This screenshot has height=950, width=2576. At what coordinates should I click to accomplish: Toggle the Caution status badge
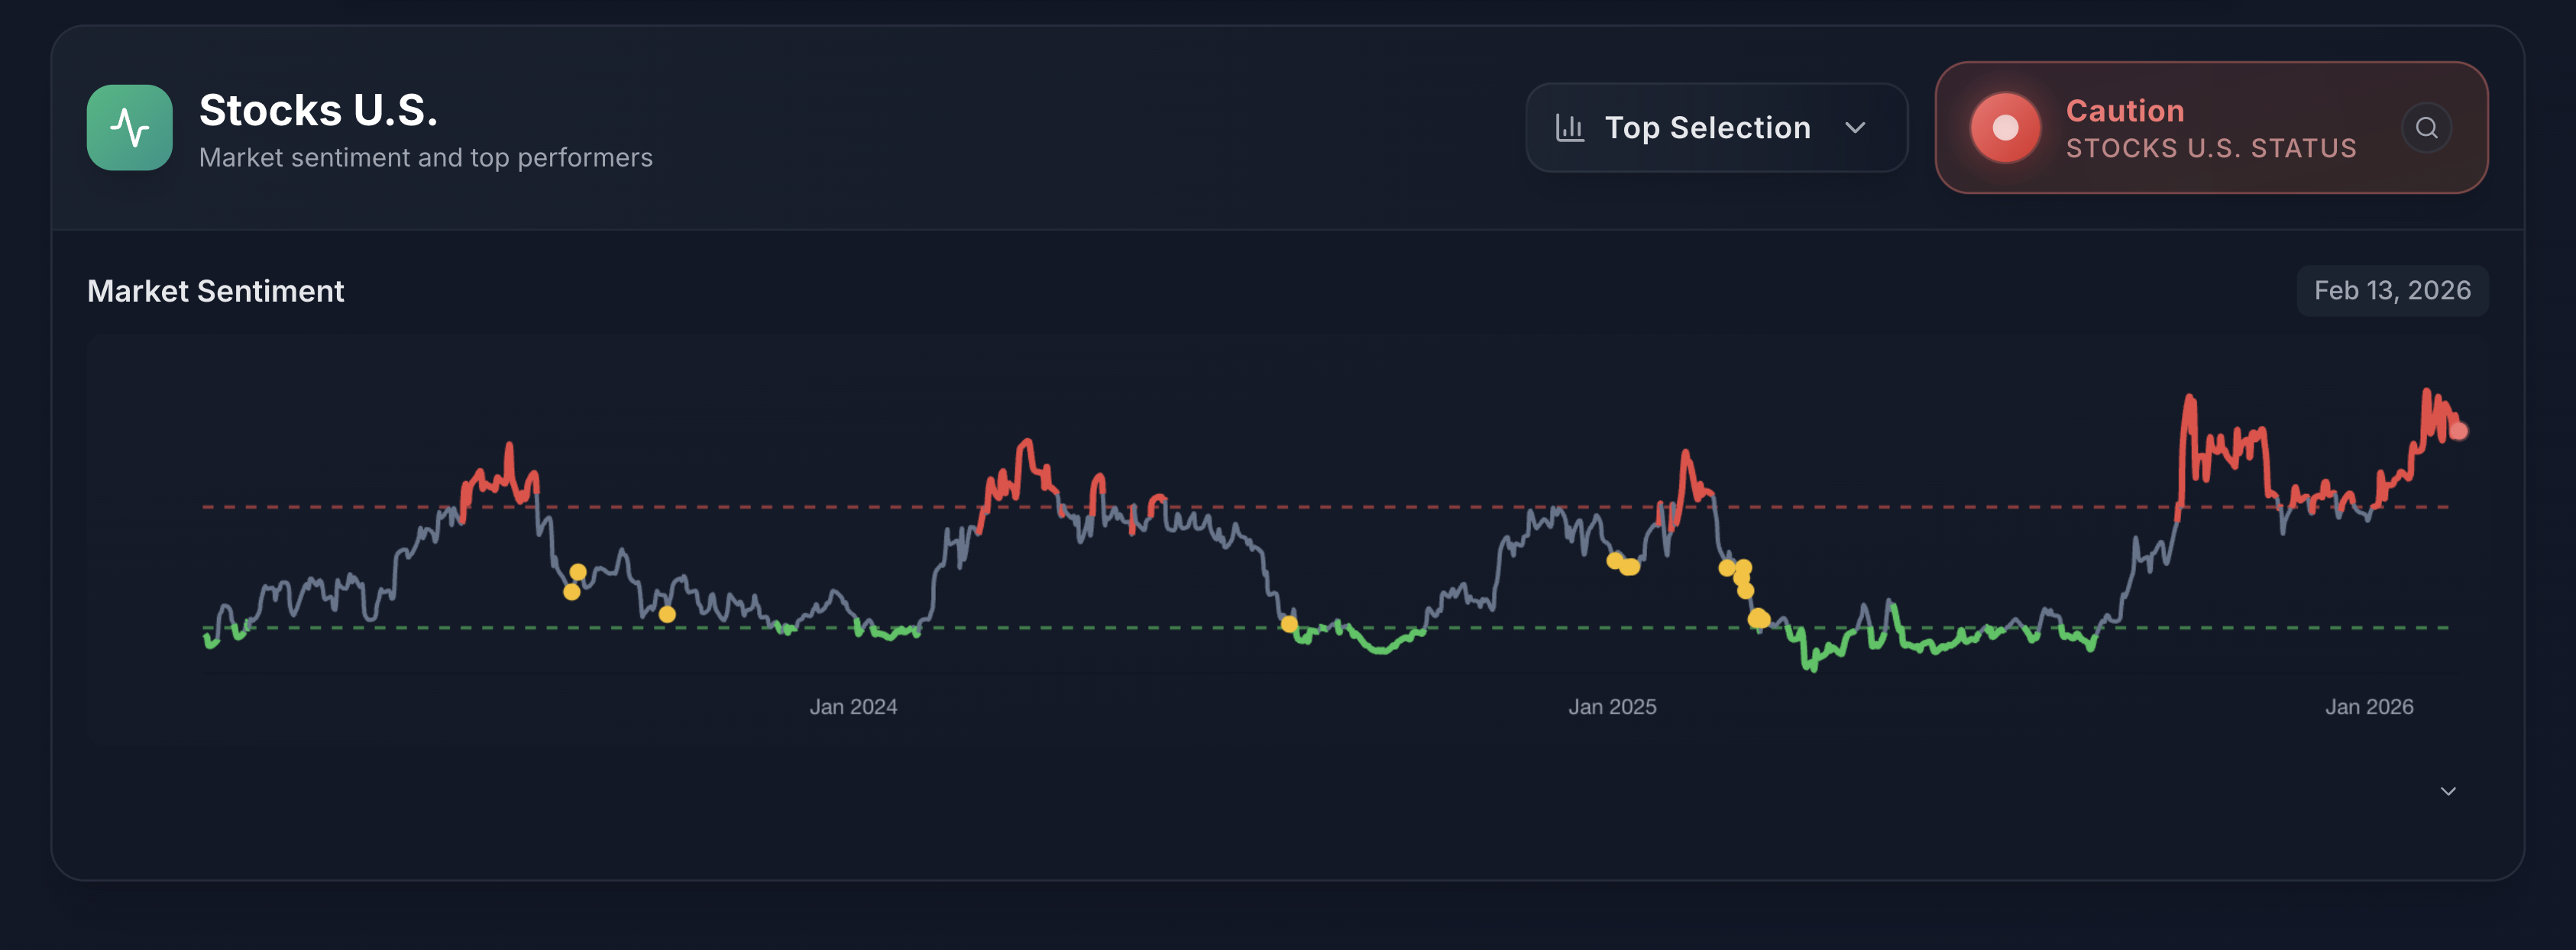click(x=2210, y=128)
